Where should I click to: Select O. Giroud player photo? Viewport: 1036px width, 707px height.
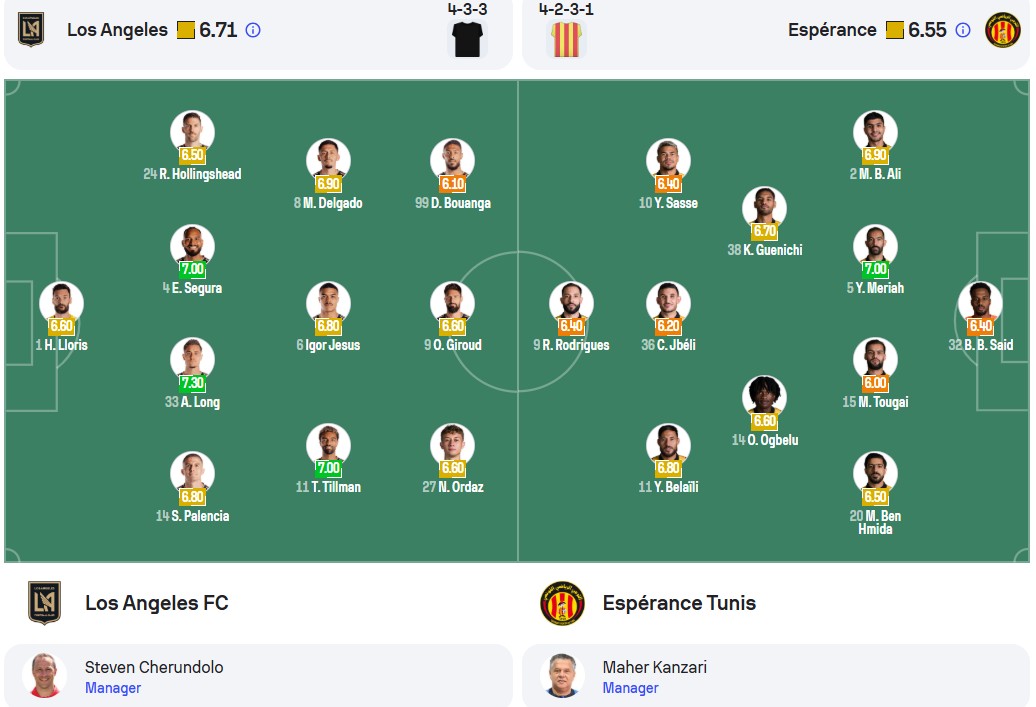click(x=453, y=303)
